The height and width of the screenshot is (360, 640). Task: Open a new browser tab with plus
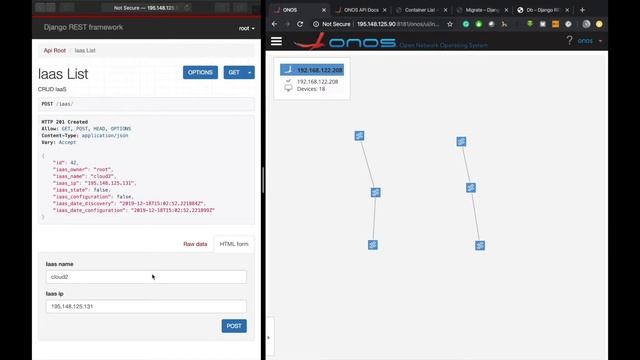[582, 10]
